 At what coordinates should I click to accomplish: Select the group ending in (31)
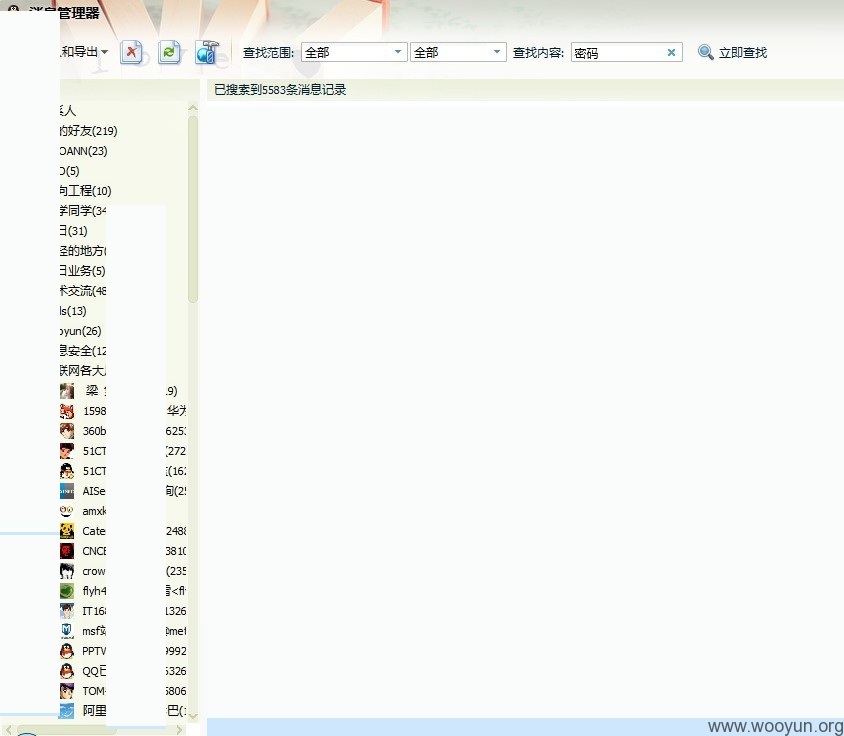pyautogui.click(x=74, y=230)
